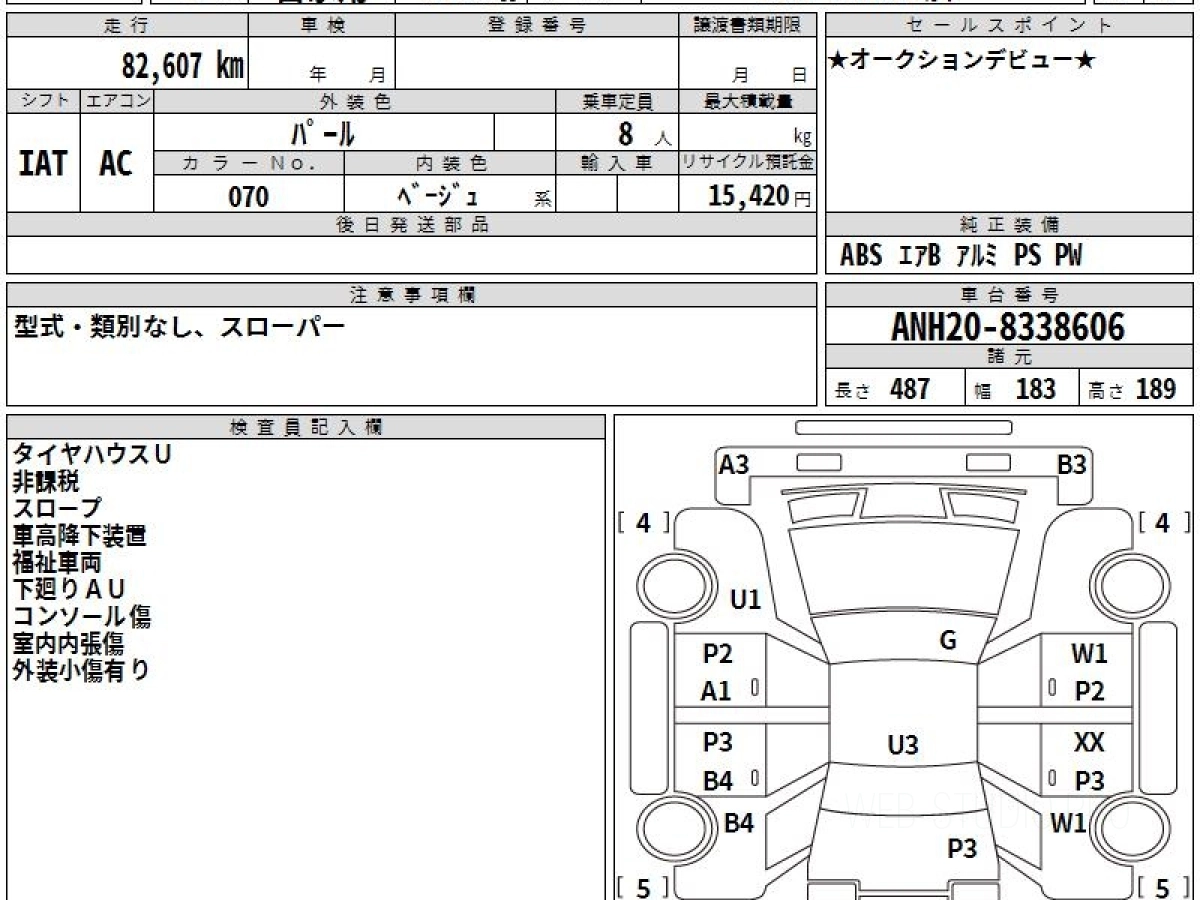Viewport: 1200px width, 900px height.
Task: Select the 純正装備 header
Action: [1009, 225]
